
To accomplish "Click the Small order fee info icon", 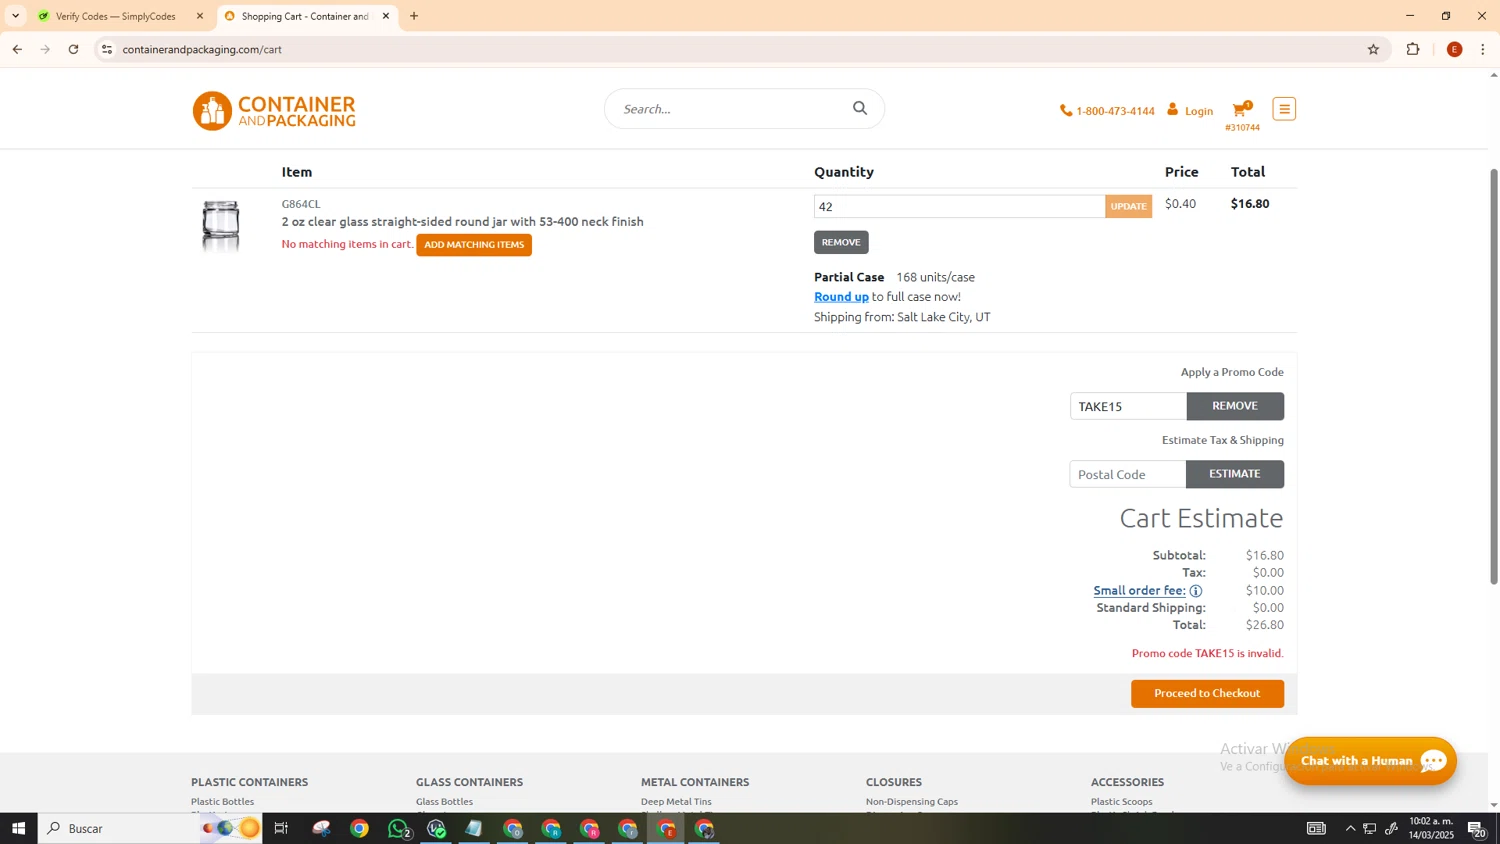I will pyautogui.click(x=1196, y=591).
